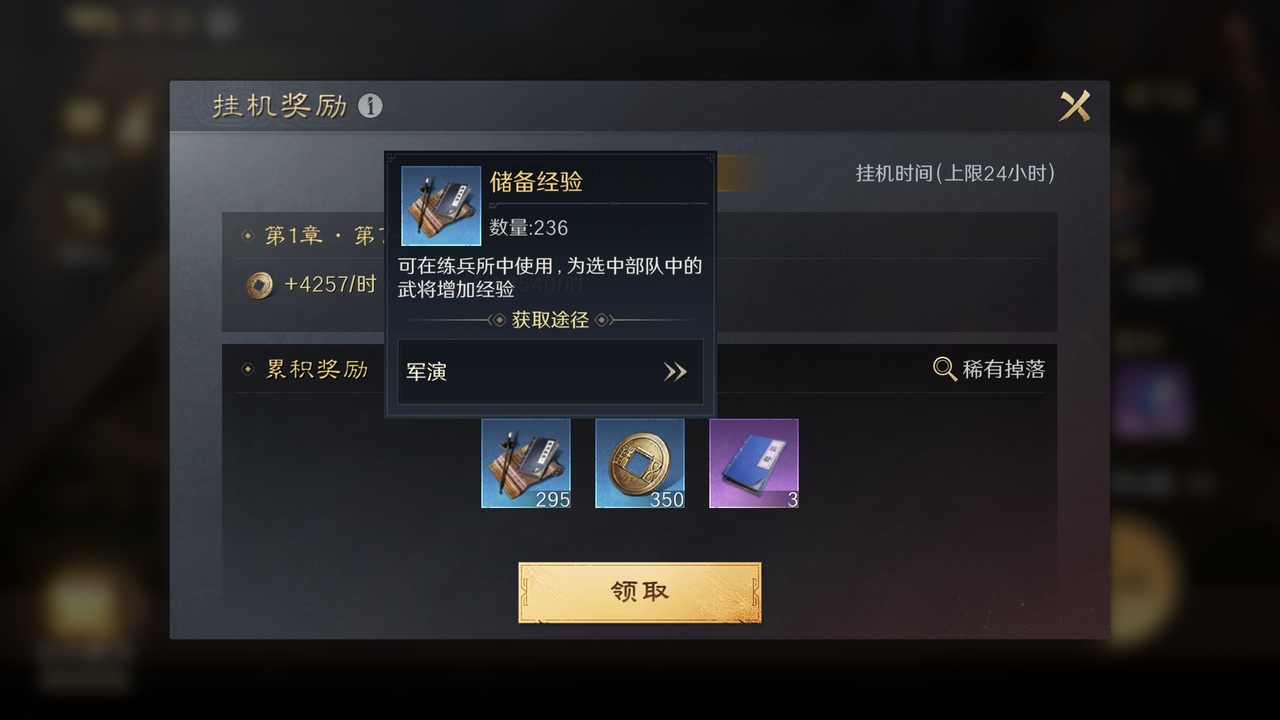Tap the coin icon next to +4257/时
The image size is (1280, 720).
[260, 285]
